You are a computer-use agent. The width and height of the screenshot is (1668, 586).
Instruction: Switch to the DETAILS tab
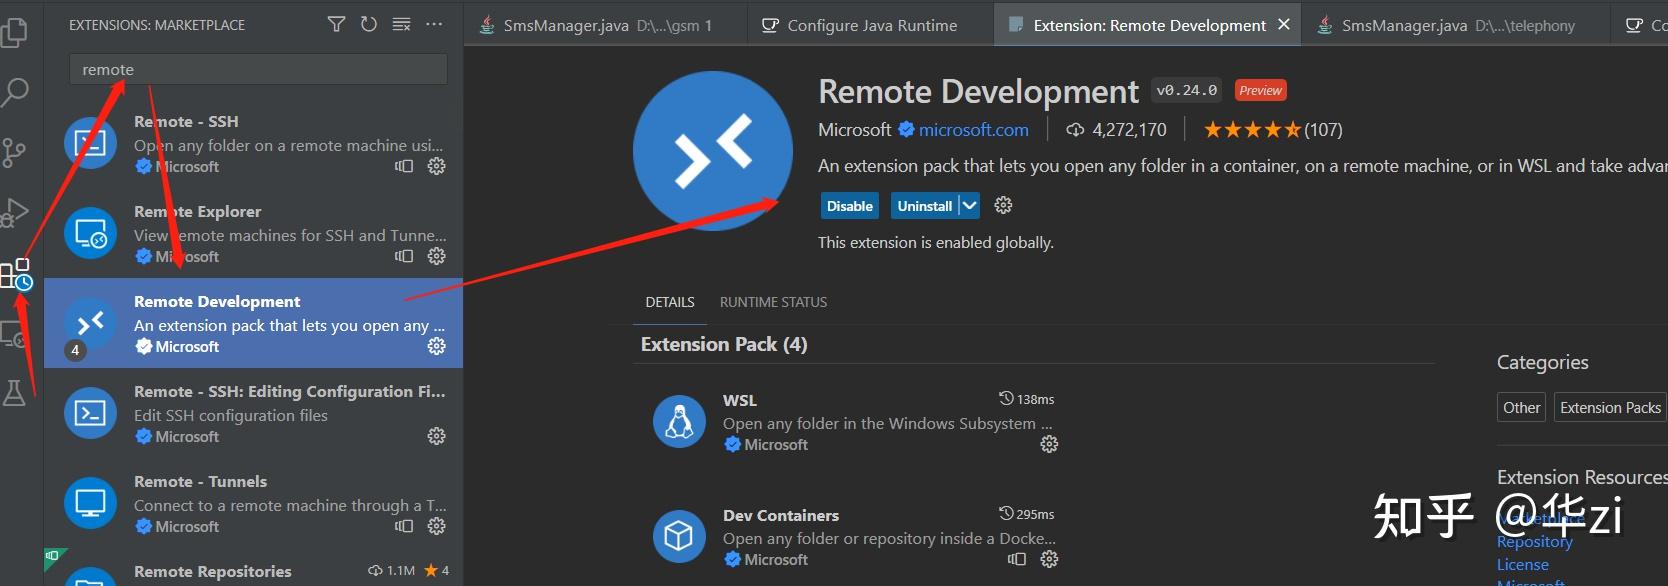pyautogui.click(x=670, y=302)
